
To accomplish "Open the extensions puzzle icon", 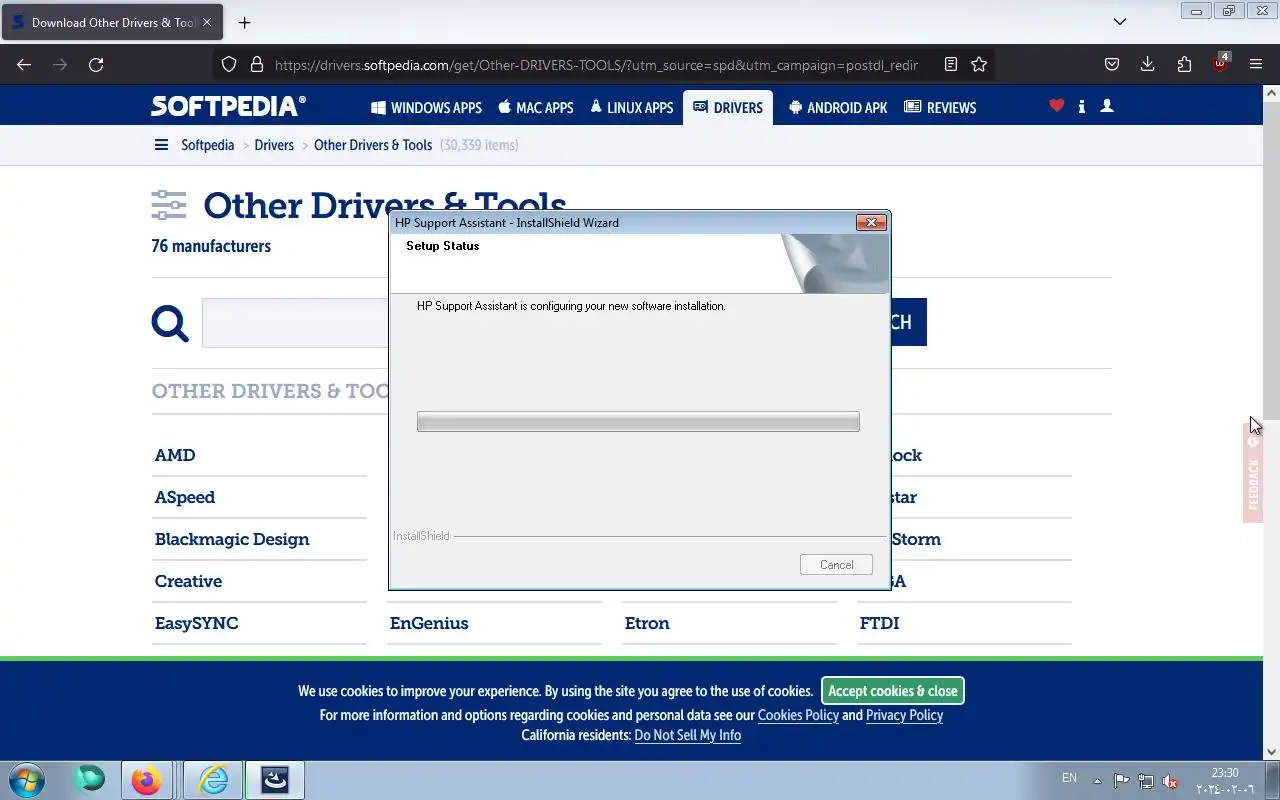I will 1184,64.
